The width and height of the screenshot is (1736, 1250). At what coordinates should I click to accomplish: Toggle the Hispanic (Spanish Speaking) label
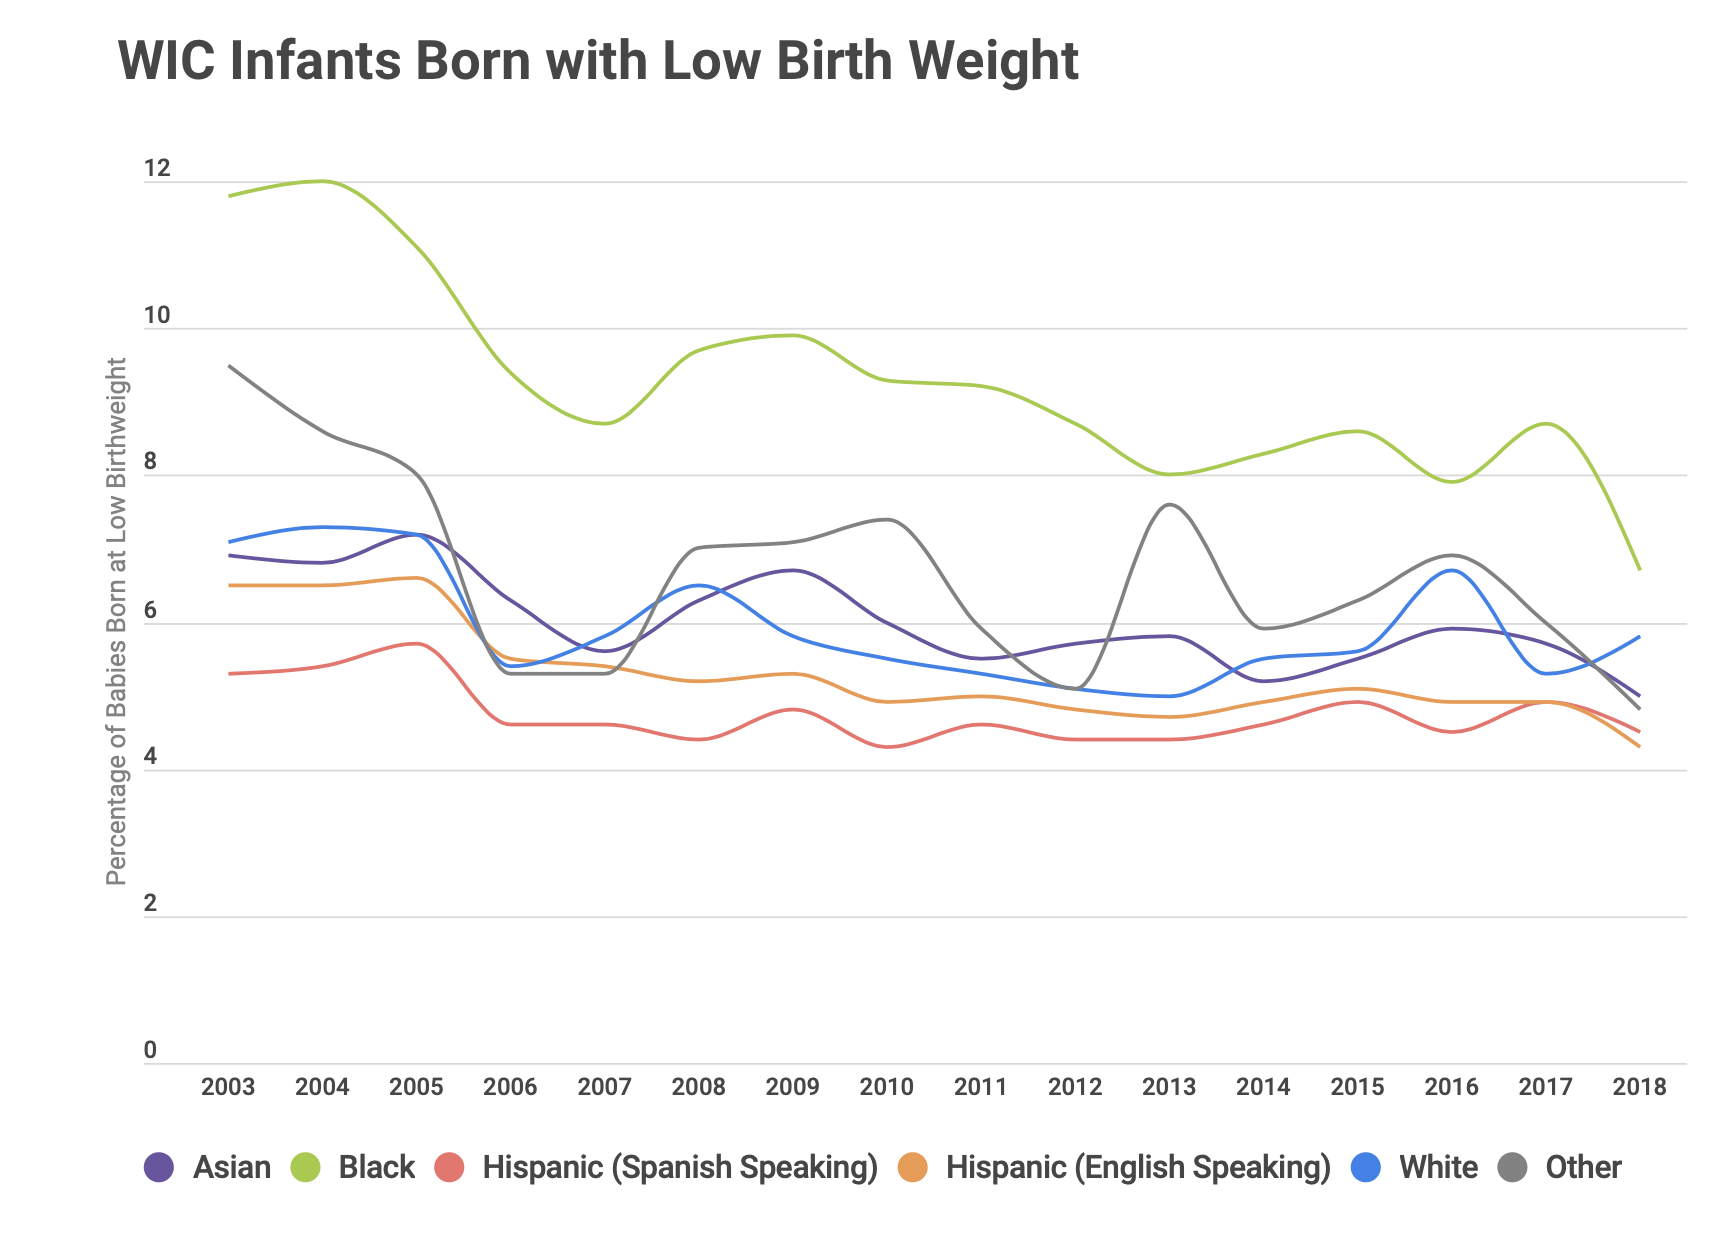tap(680, 1167)
